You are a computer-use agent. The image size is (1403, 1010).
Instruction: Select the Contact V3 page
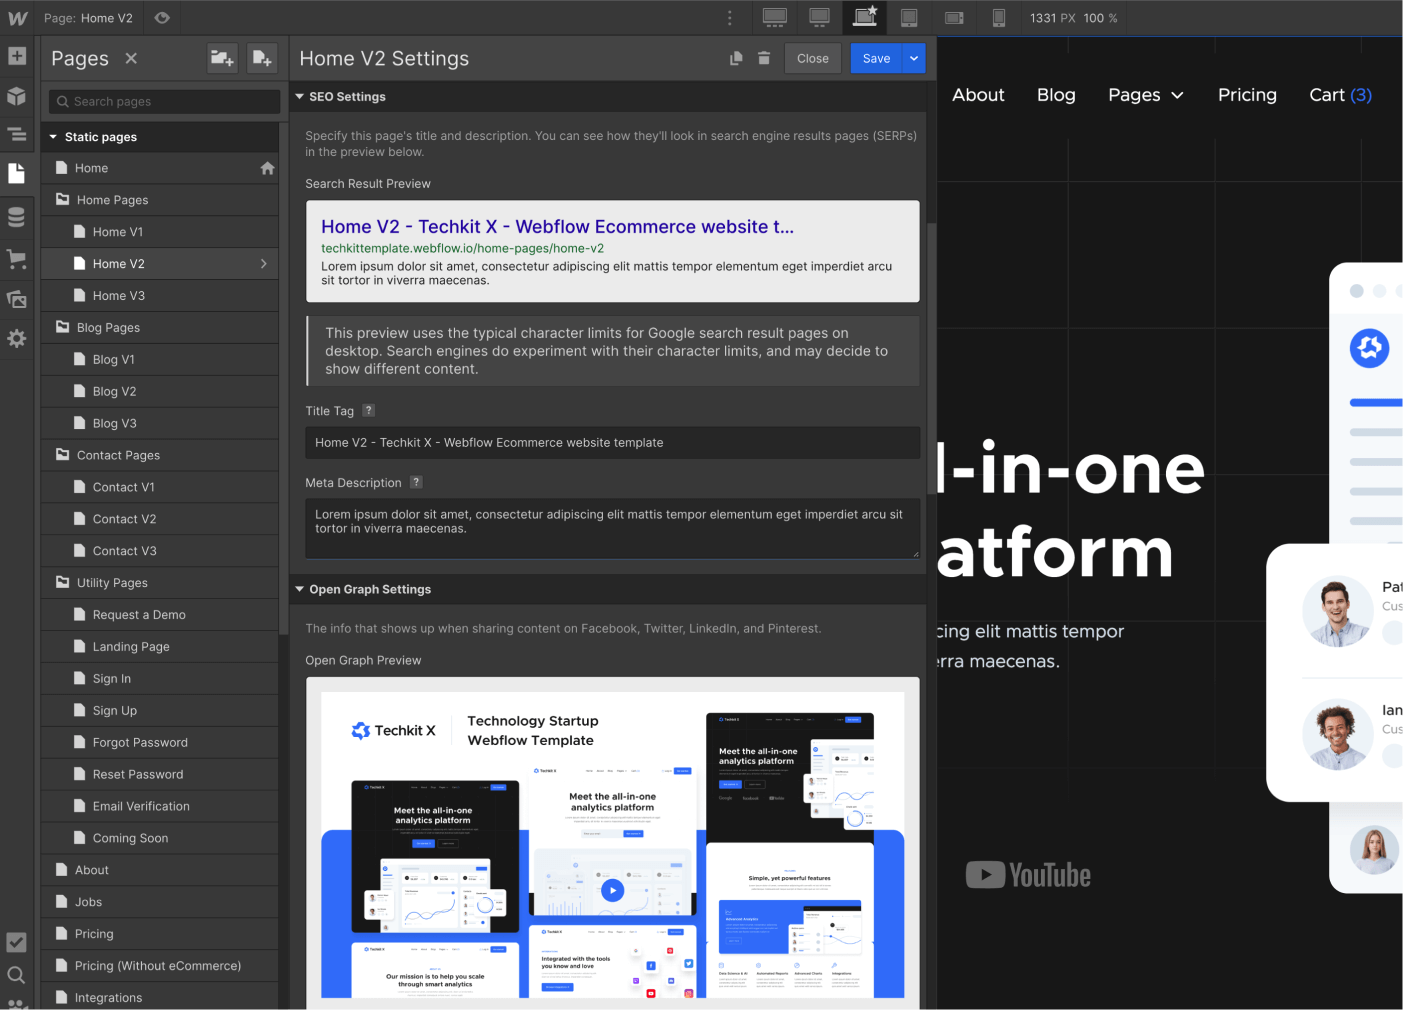click(x=124, y=550)
